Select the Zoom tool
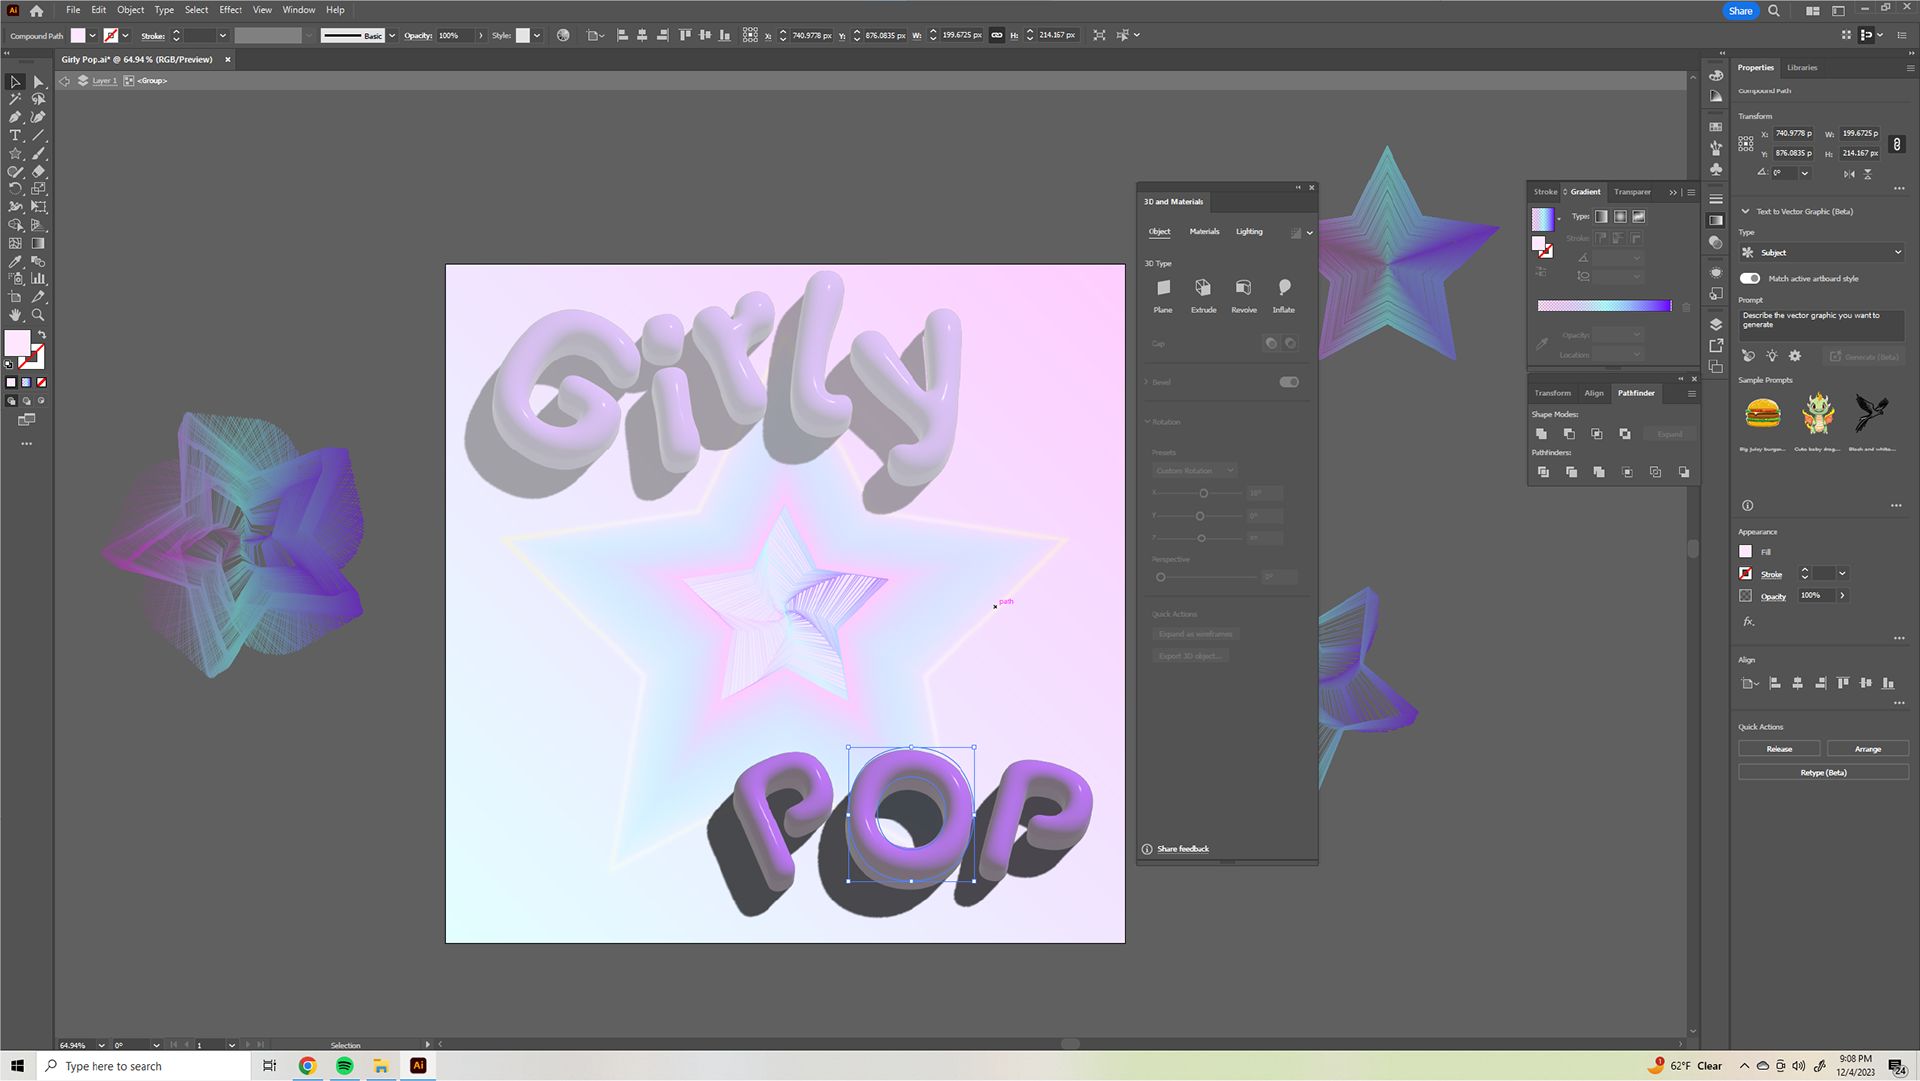 (x=38, y=315)
